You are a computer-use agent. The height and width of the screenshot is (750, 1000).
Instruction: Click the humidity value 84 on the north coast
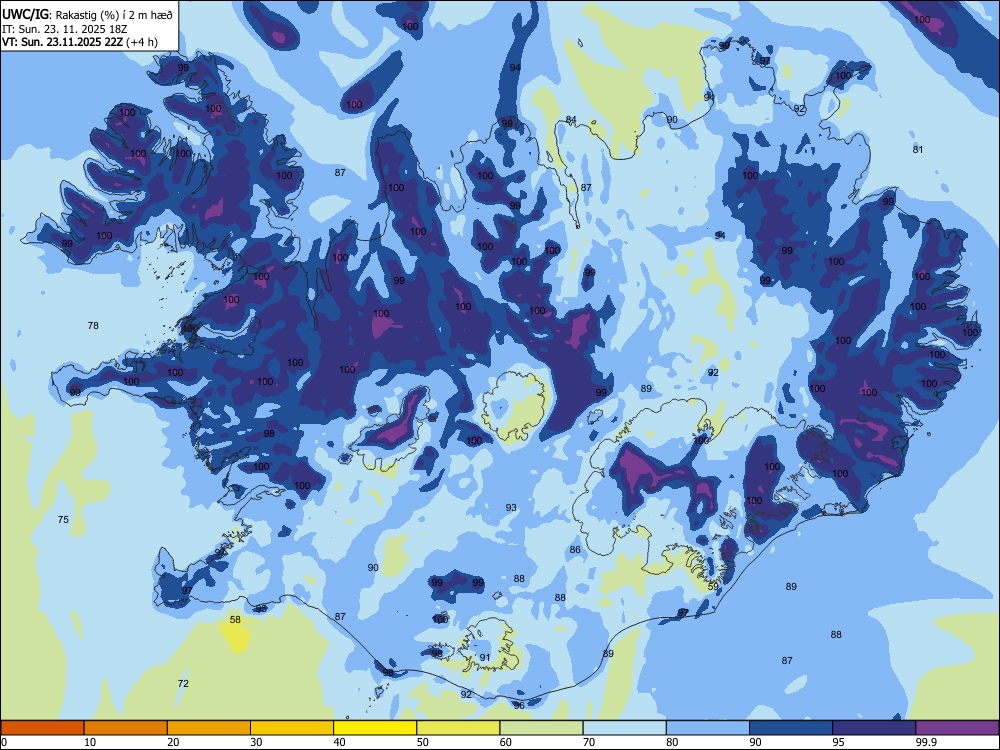coord(571,120)
